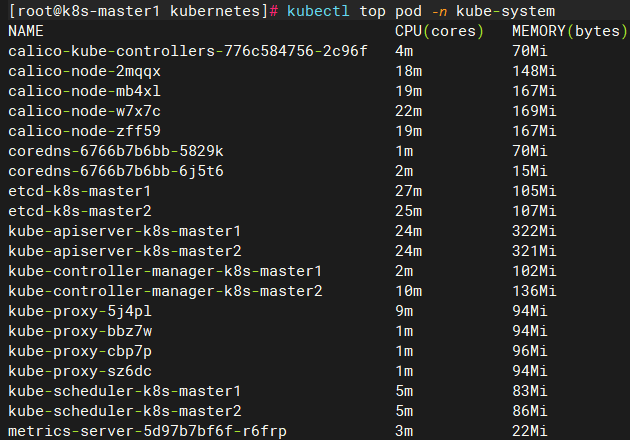Select pod name etcd-k8s-master1
Image resolution: width=630 pixels, height=440 pixels.
click(80, 191)
